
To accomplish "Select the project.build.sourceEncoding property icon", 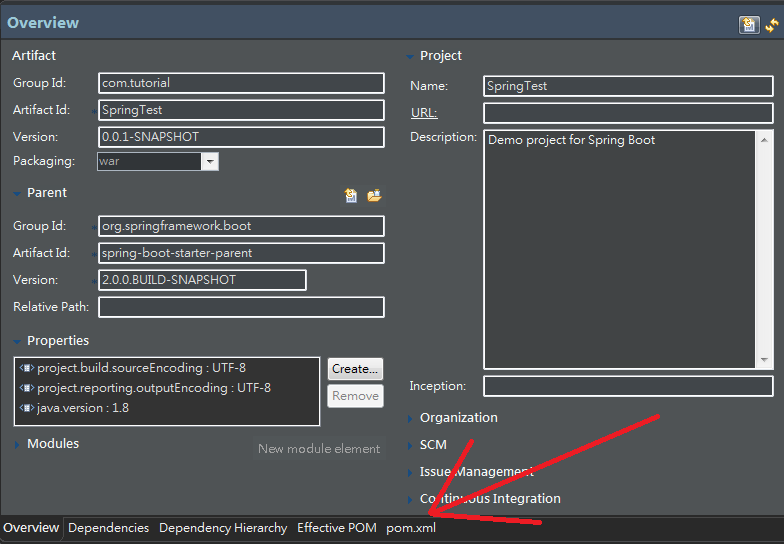I will [26, 368].
